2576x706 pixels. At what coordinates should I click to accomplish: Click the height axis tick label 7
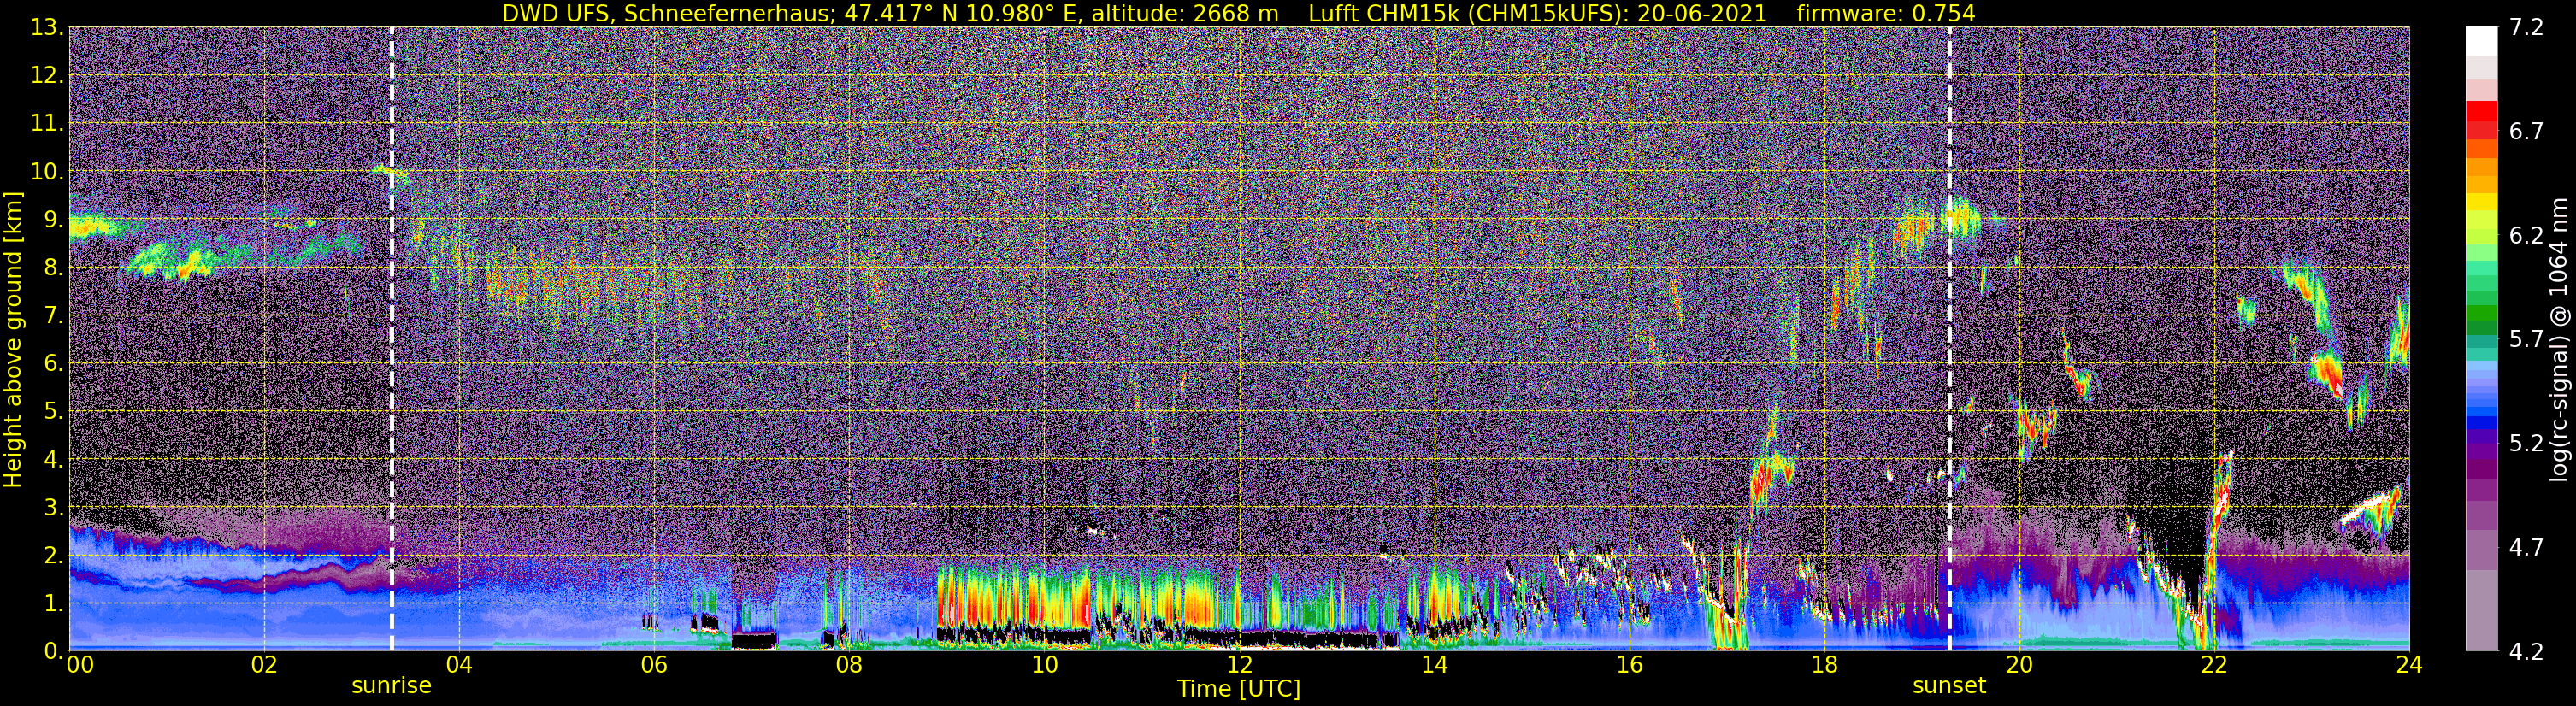click(x=53, y=315)
